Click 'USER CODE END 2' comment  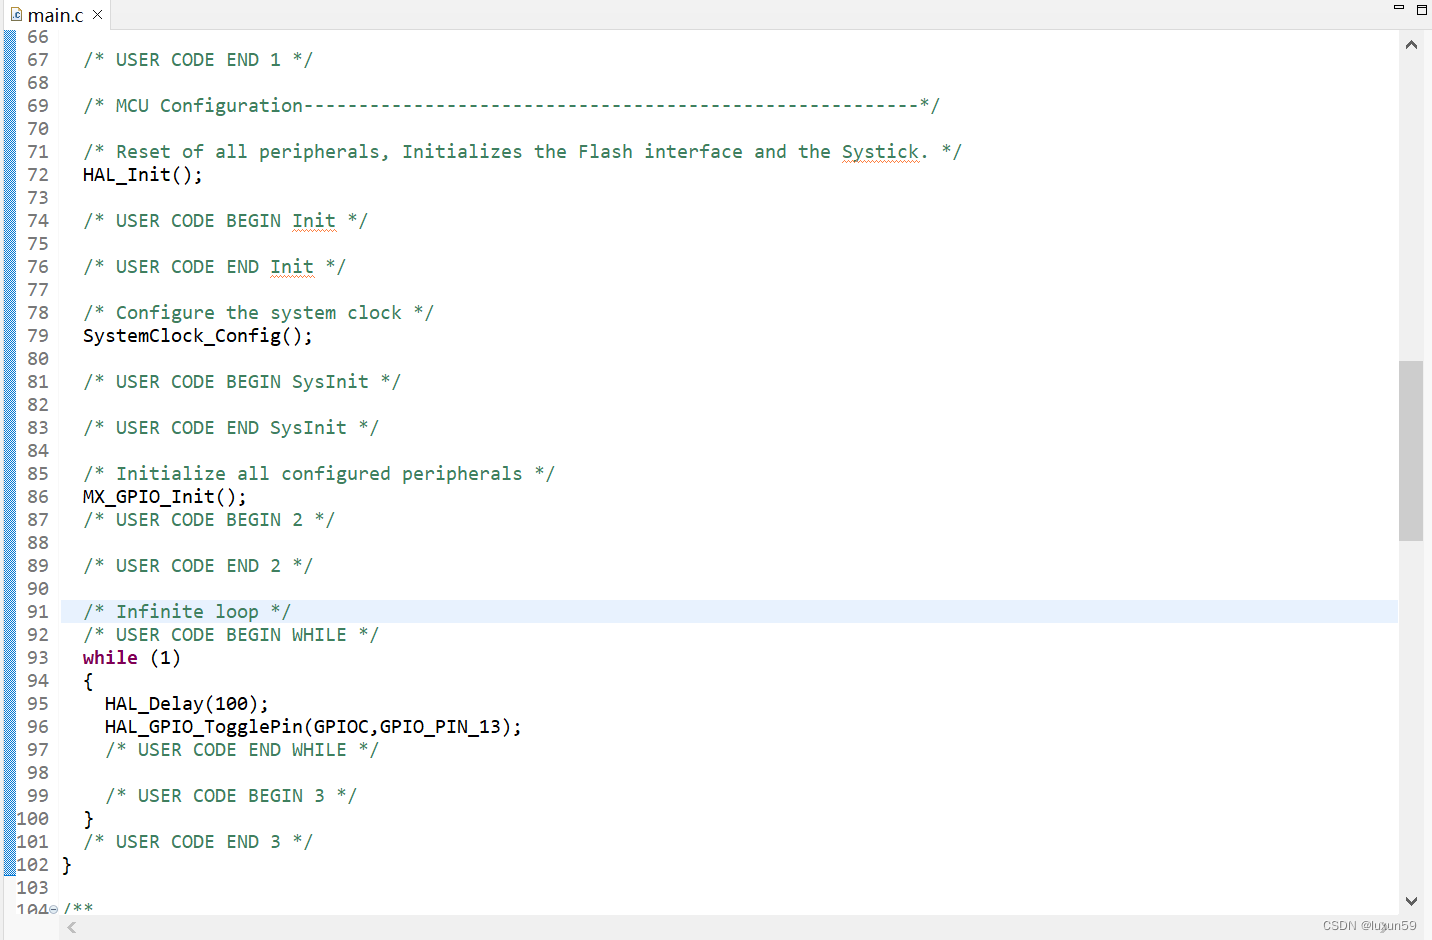[198, 566]
